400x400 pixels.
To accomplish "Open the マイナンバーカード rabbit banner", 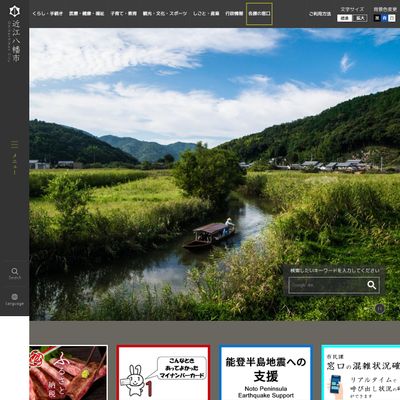I will pos(163,373).
